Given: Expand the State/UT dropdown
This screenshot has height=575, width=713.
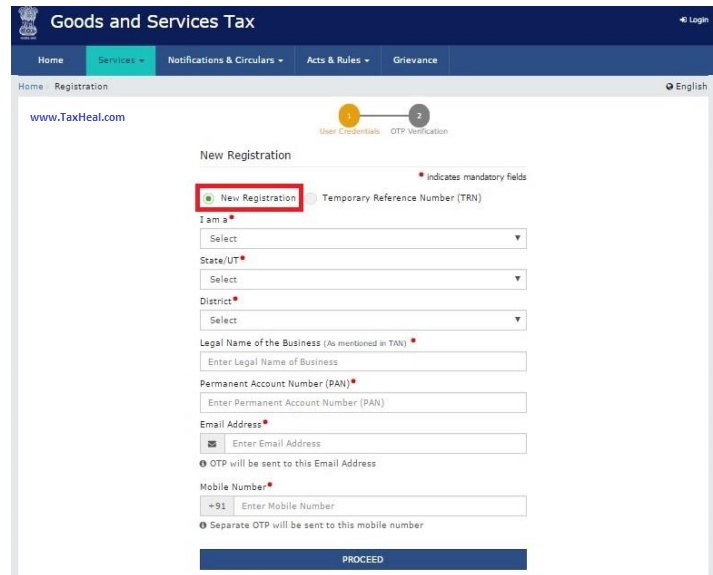Looking at the screenshot, I should coord(362,280).
